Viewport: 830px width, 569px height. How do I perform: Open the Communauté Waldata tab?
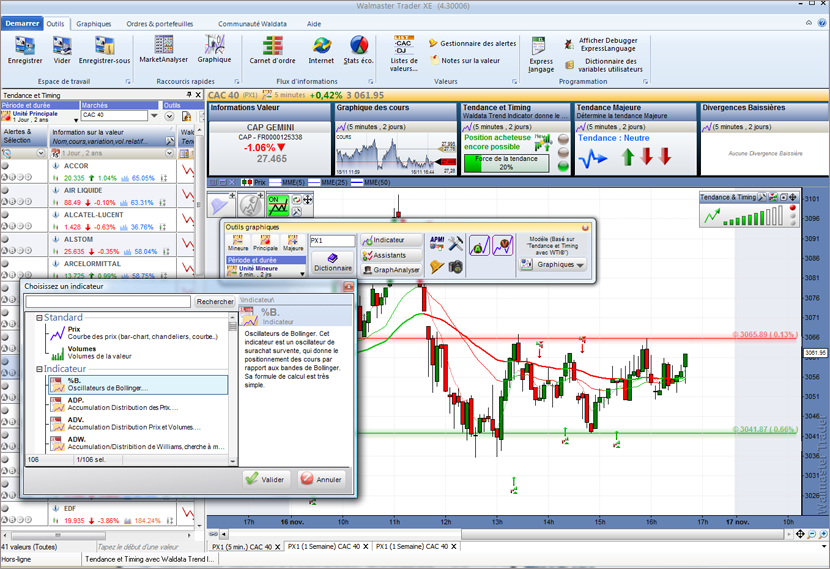pyautogui.click(x=252, y=24)
